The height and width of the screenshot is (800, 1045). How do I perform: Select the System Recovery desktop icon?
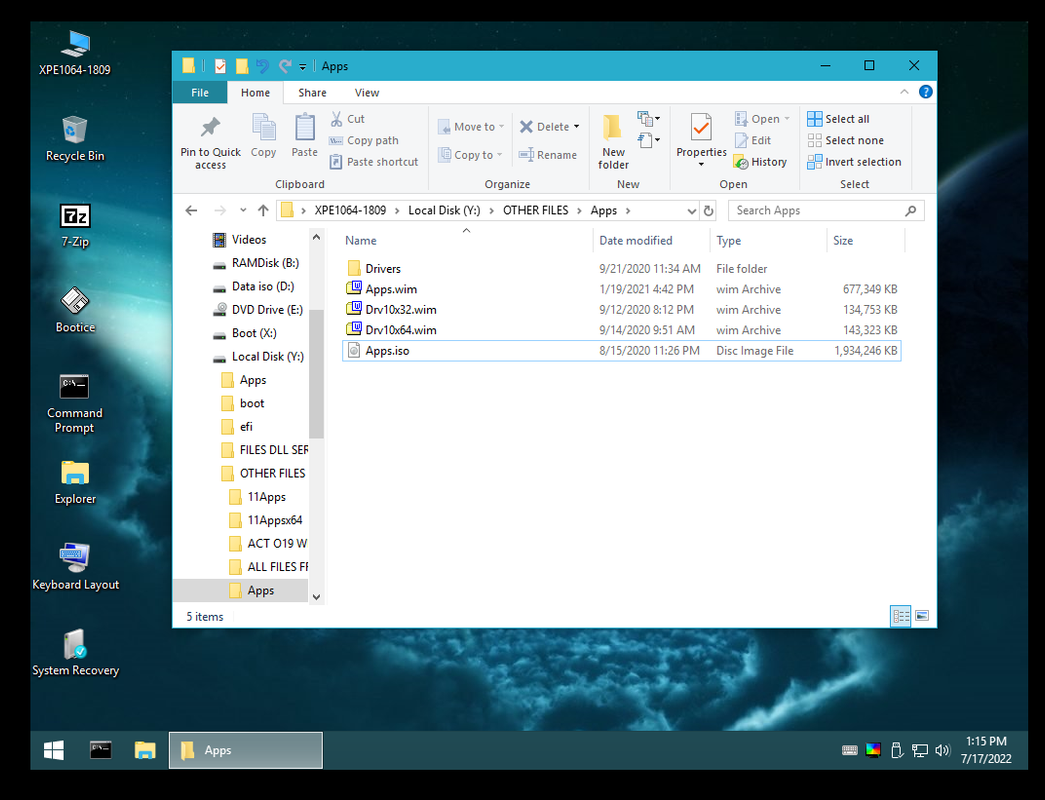[x=75, y=653]
